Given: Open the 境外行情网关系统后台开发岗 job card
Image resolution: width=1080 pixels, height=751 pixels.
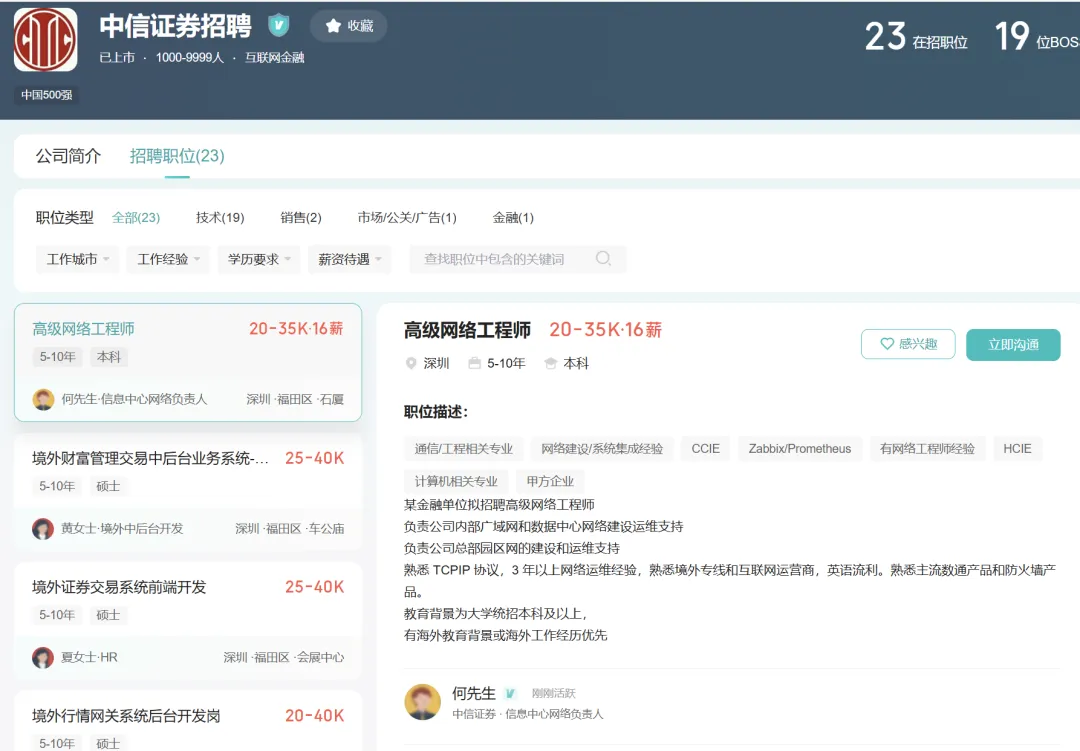Looking at the screenshot, I should tap(188, 721).
